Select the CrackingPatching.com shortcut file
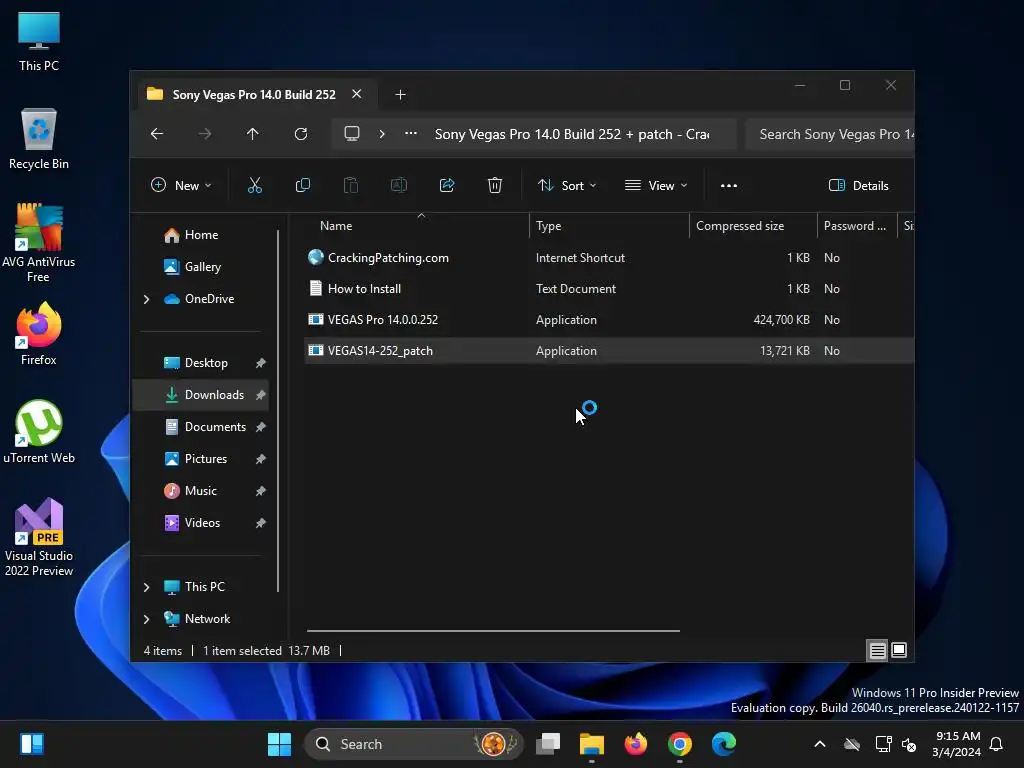 [x=609, y=258]
